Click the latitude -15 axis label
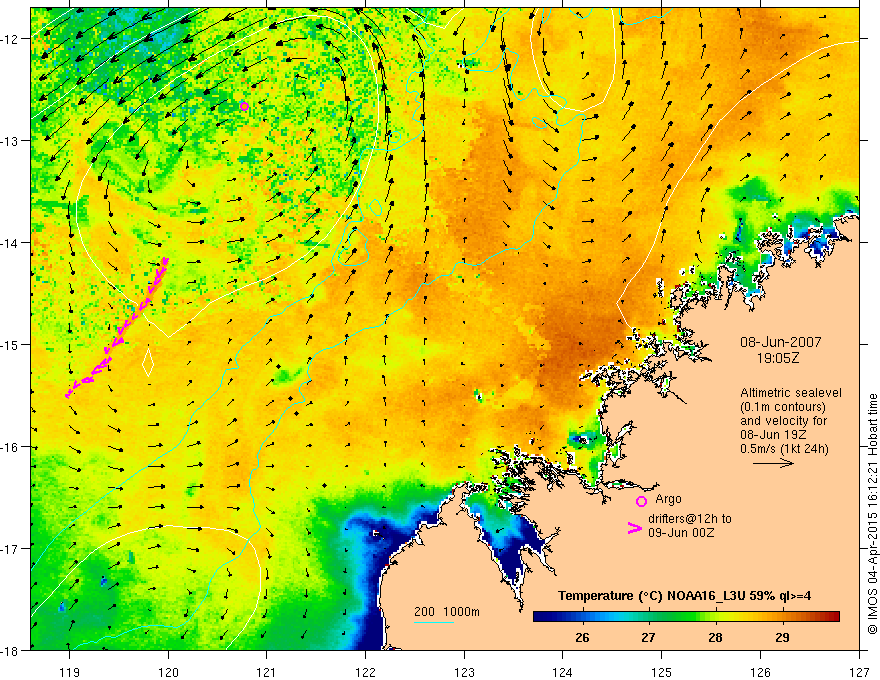 pyautogui.click(x=11, y=344)
